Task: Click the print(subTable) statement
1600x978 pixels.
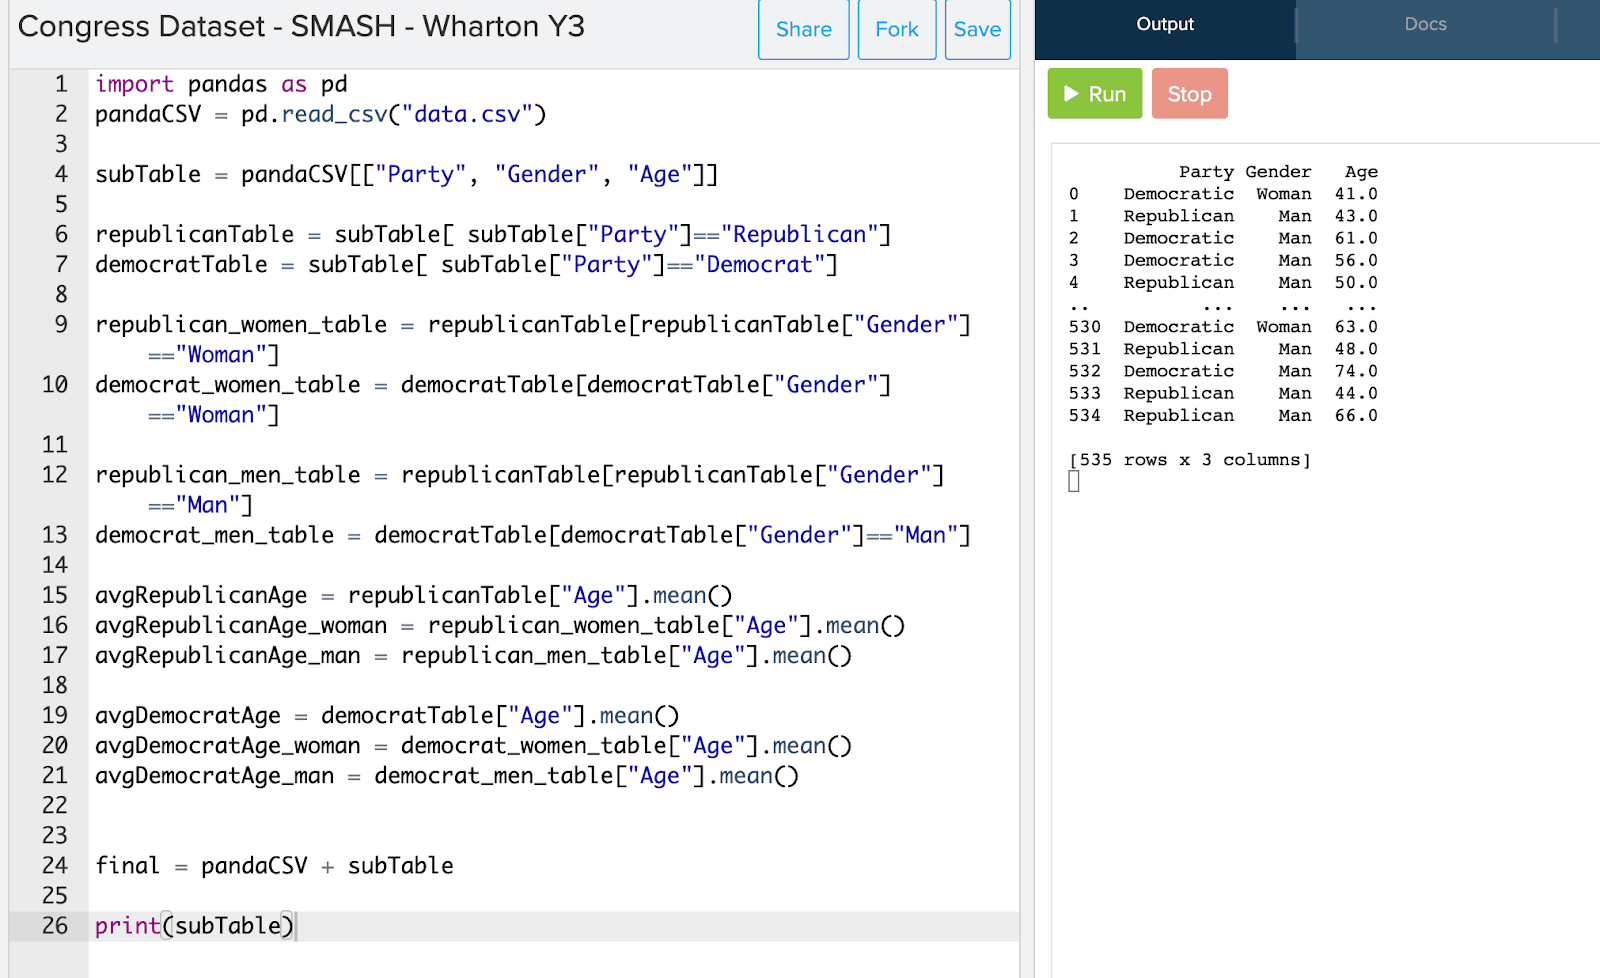Action: tap(194, 926)
